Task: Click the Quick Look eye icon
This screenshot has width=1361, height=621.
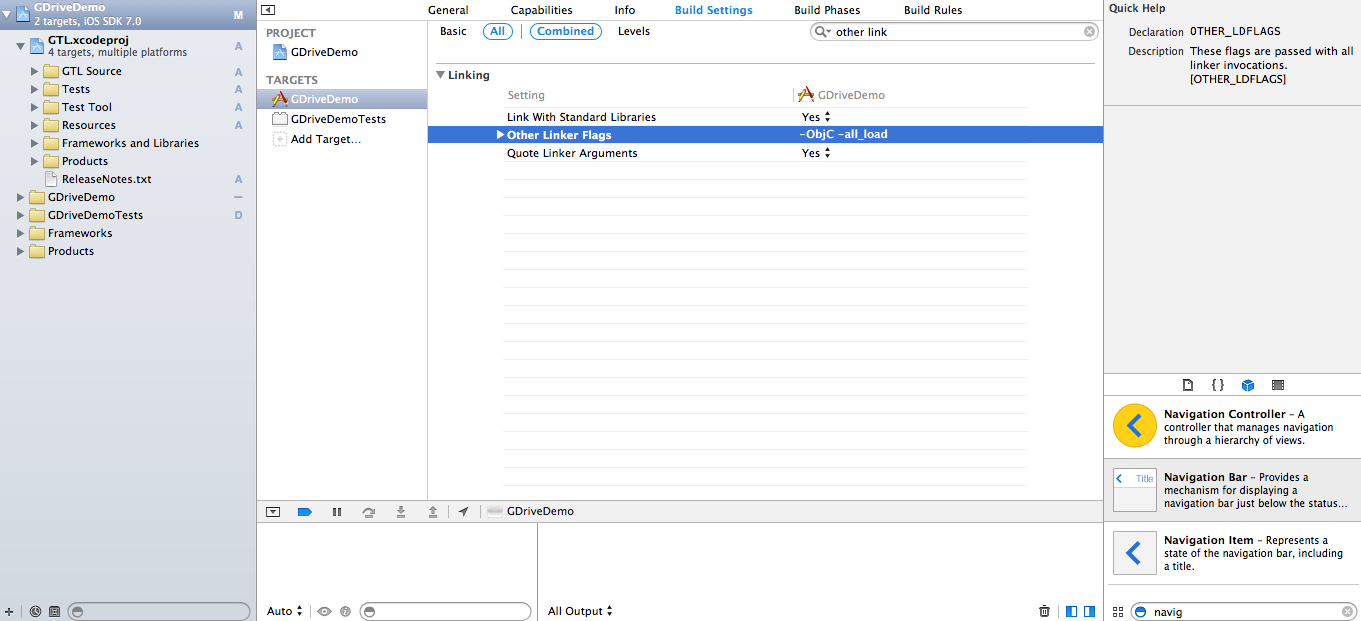Action: [x=325, y=611]
